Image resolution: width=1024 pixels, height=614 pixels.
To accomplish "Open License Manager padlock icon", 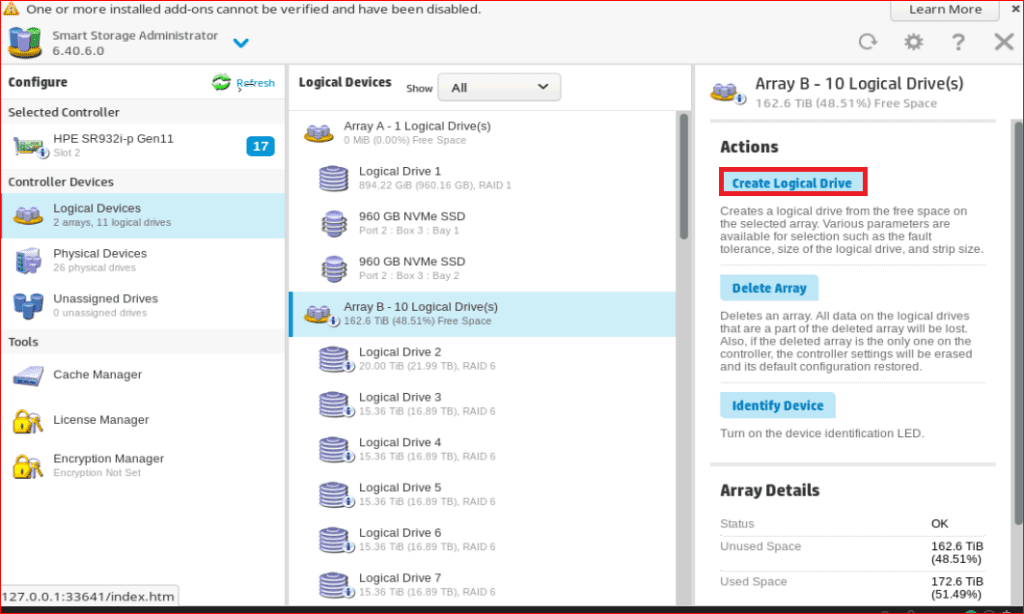I will click(x=28, y=421).
